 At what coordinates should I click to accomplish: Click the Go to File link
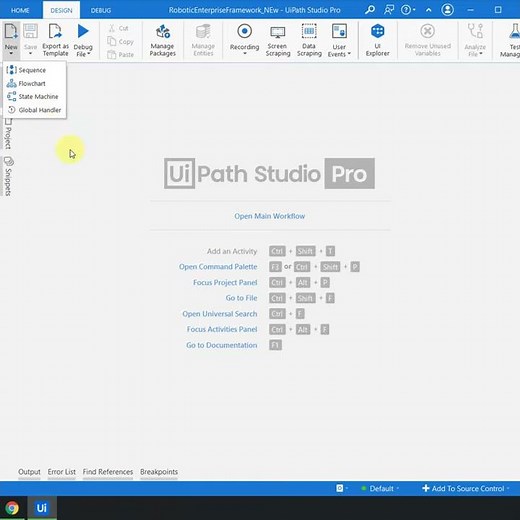click(241, 298)
